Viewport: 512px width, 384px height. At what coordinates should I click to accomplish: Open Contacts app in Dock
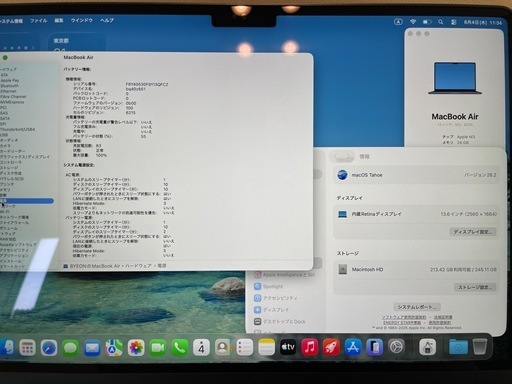coord(223,348)
